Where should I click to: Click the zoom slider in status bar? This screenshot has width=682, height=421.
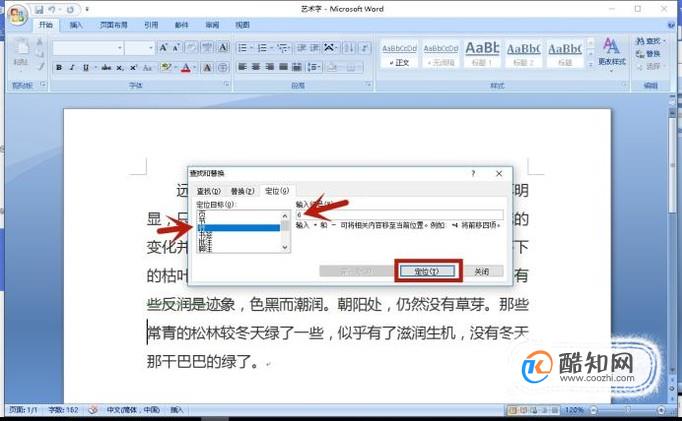point(628,410)
